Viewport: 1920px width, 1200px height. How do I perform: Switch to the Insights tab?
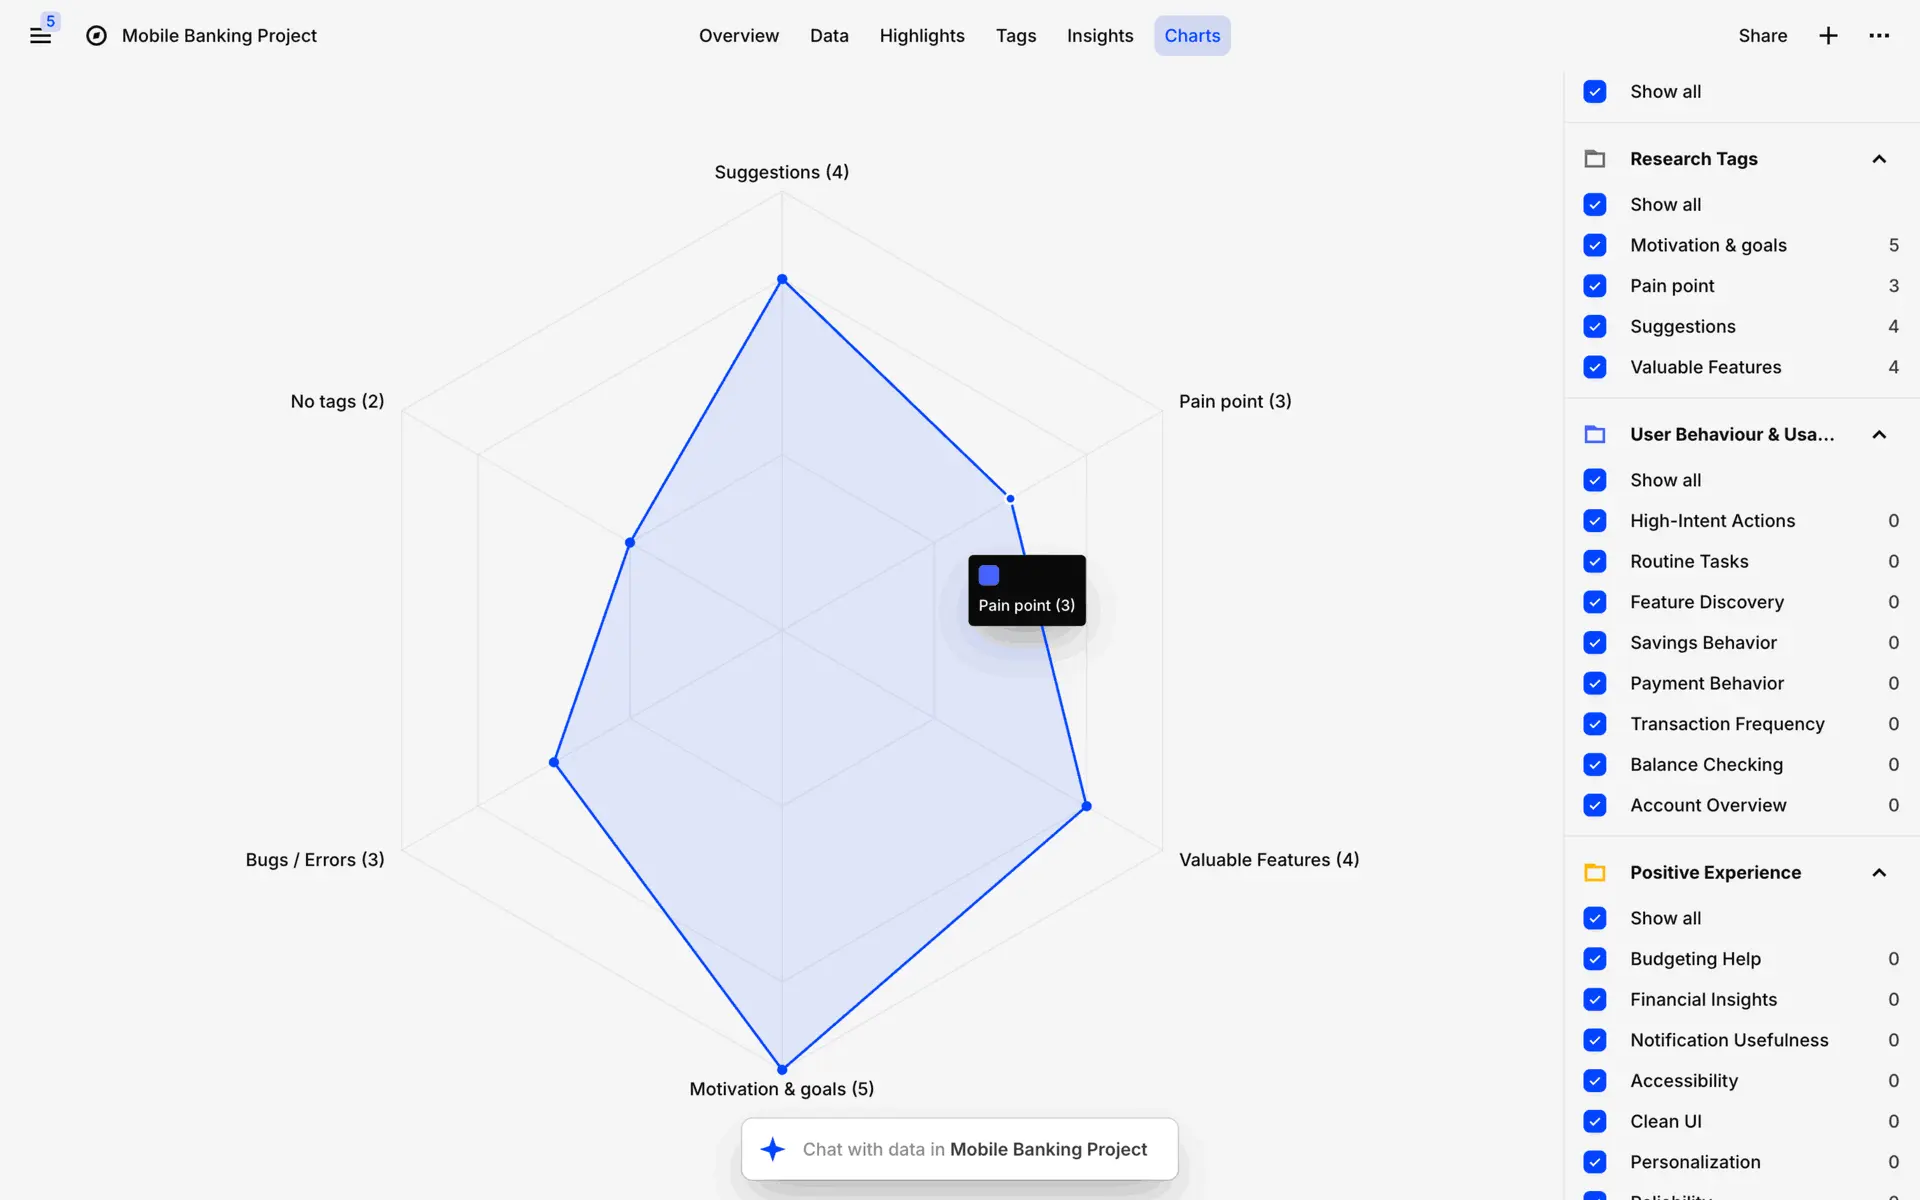click(1099, 36)
